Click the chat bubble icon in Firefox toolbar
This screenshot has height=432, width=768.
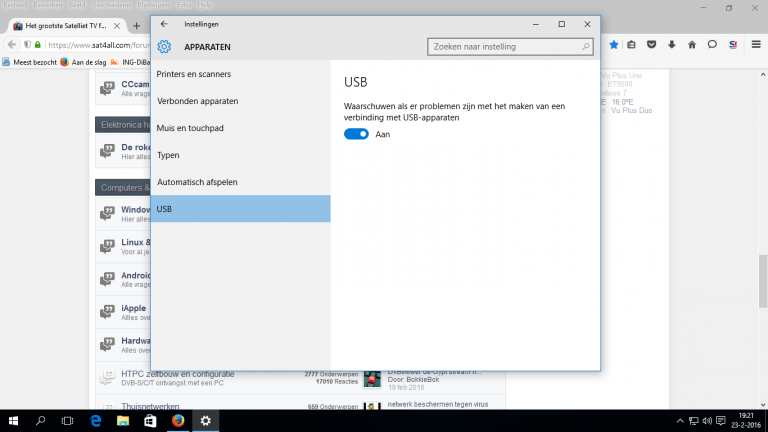tap(712, 45)
